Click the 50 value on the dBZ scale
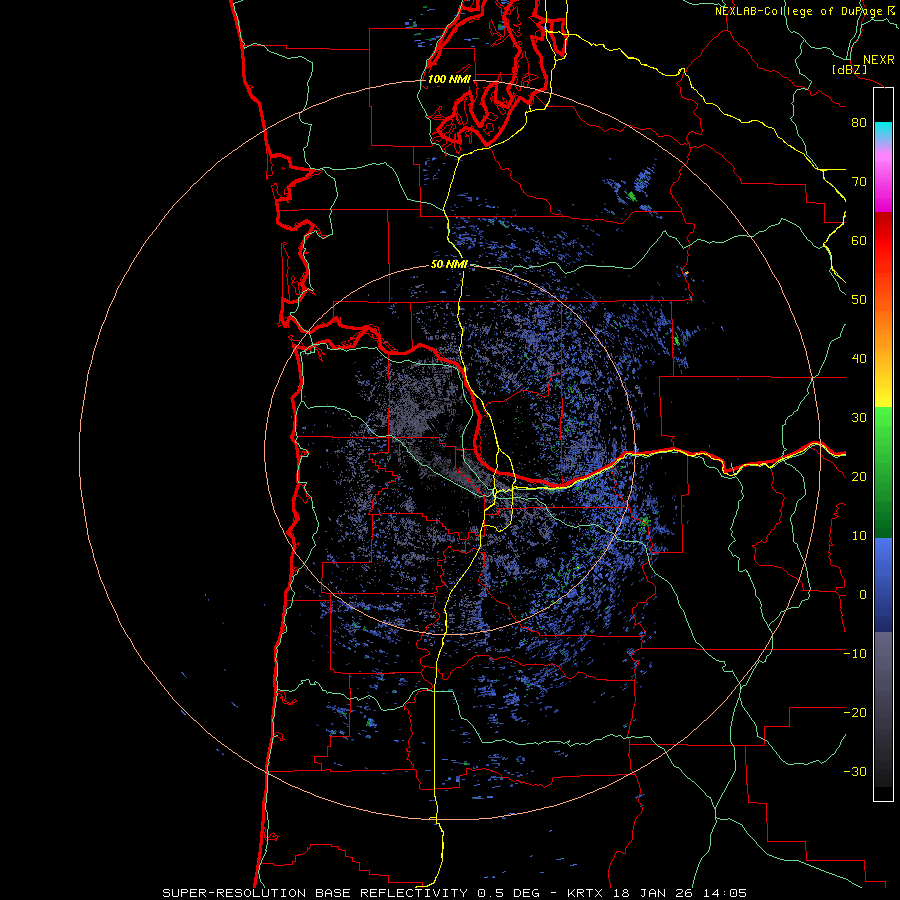The height and width of the screenshot is (900, 900). (x=859, y=300)
